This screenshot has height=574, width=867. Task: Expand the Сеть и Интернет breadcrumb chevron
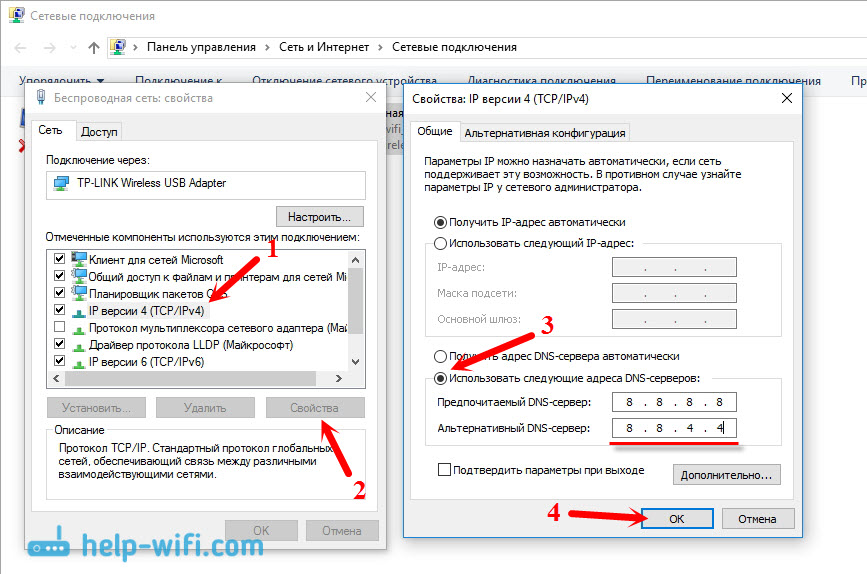point(380,48)
